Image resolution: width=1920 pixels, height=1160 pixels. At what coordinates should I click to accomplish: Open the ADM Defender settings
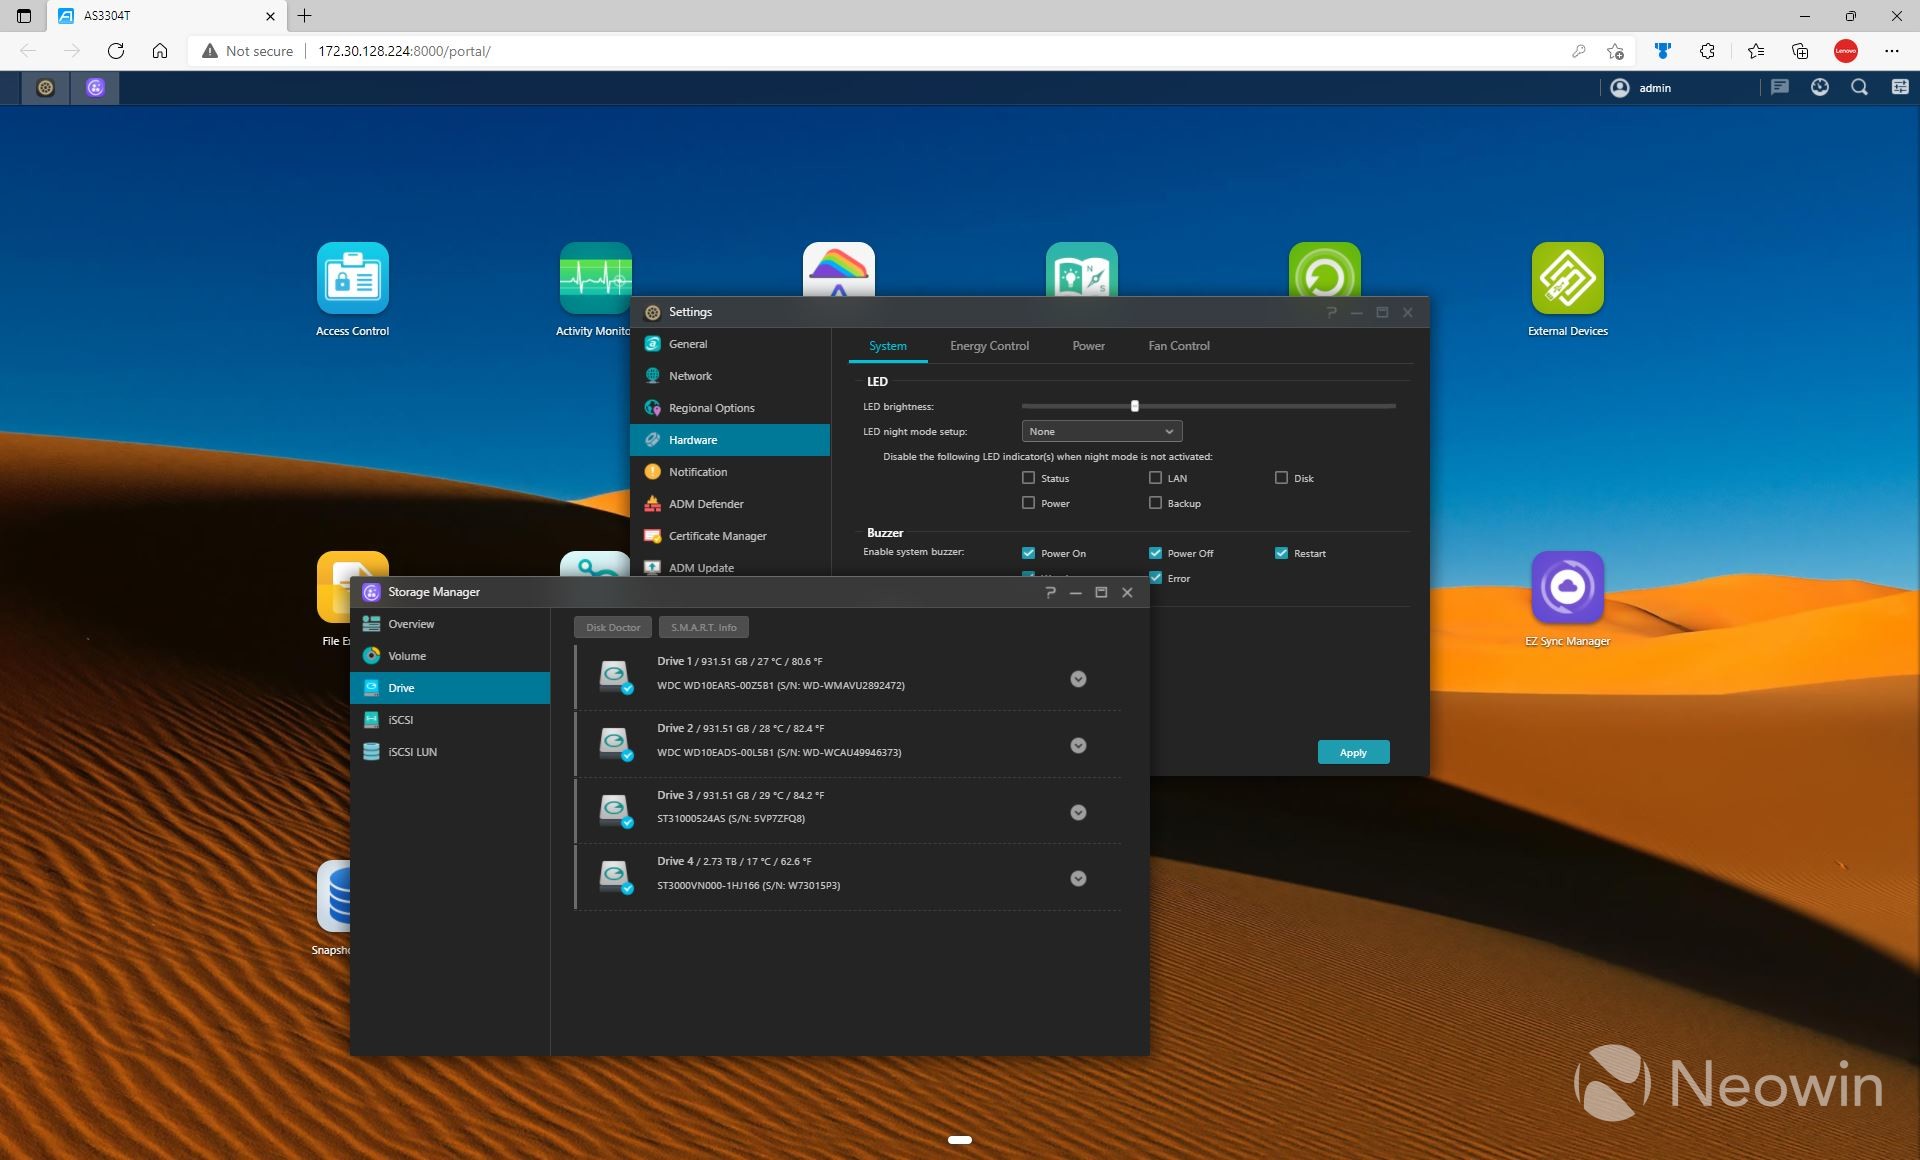point(706,503)
